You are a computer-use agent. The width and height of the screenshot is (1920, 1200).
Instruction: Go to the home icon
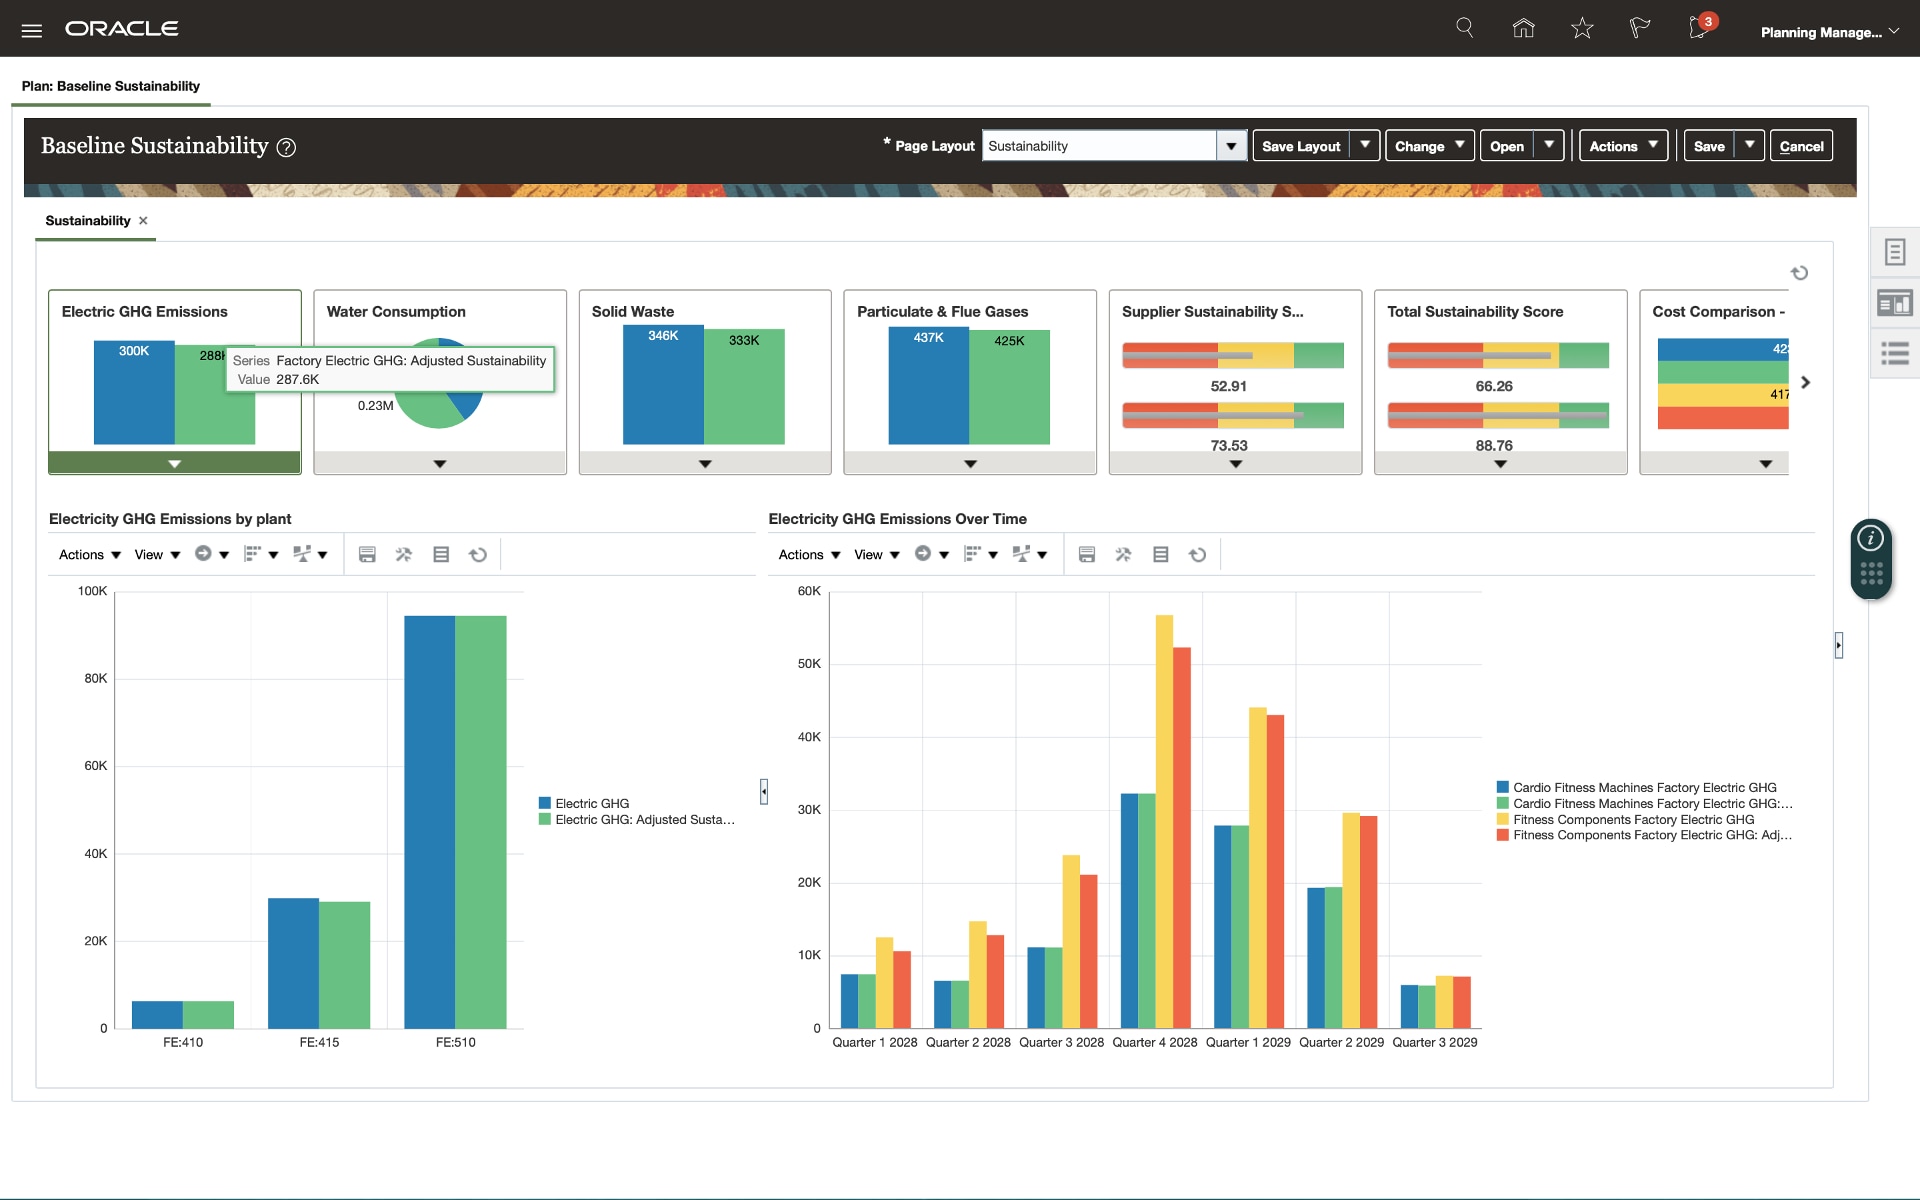[x=1523, y=28]
